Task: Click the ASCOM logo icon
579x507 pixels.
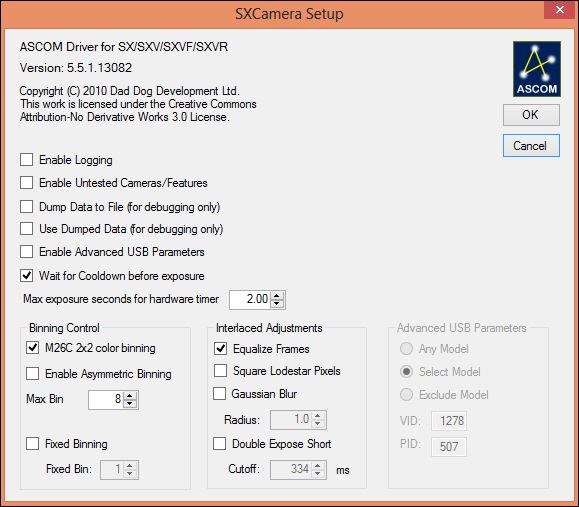Action: coord(537,69)
